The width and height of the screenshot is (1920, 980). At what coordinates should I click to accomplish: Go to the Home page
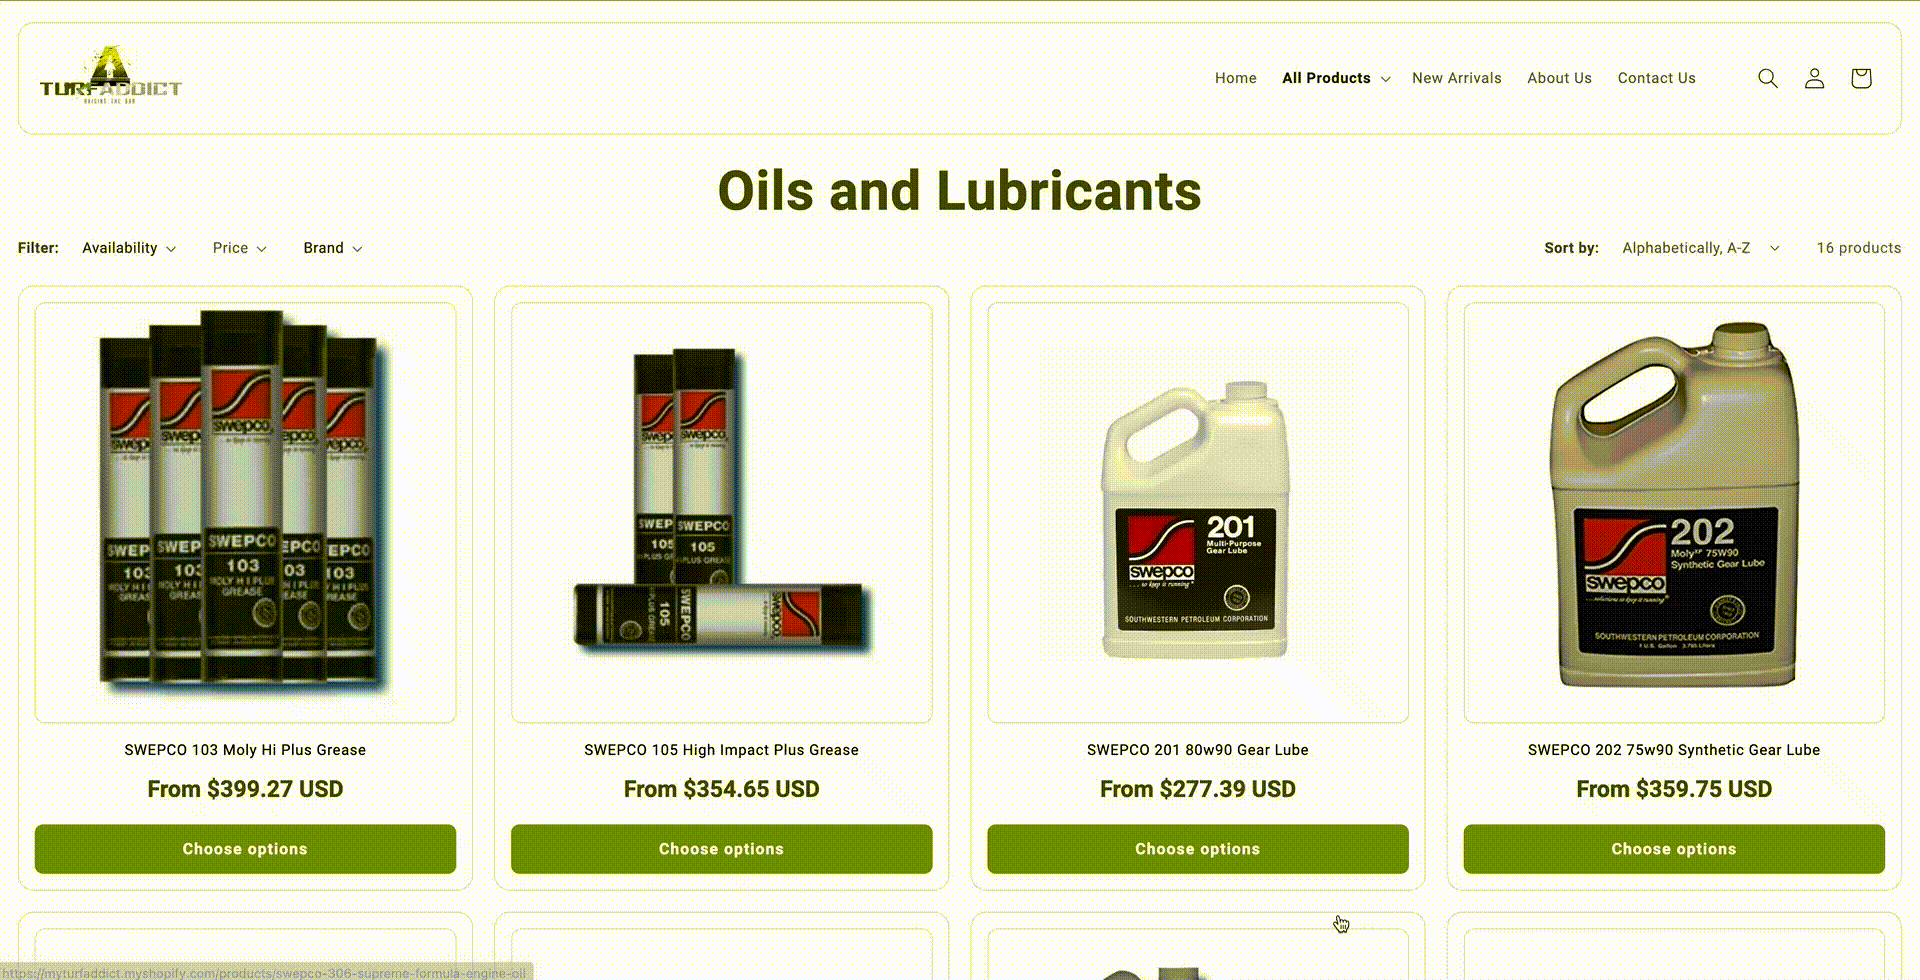pyautogui.click(x=1235, y=78)
